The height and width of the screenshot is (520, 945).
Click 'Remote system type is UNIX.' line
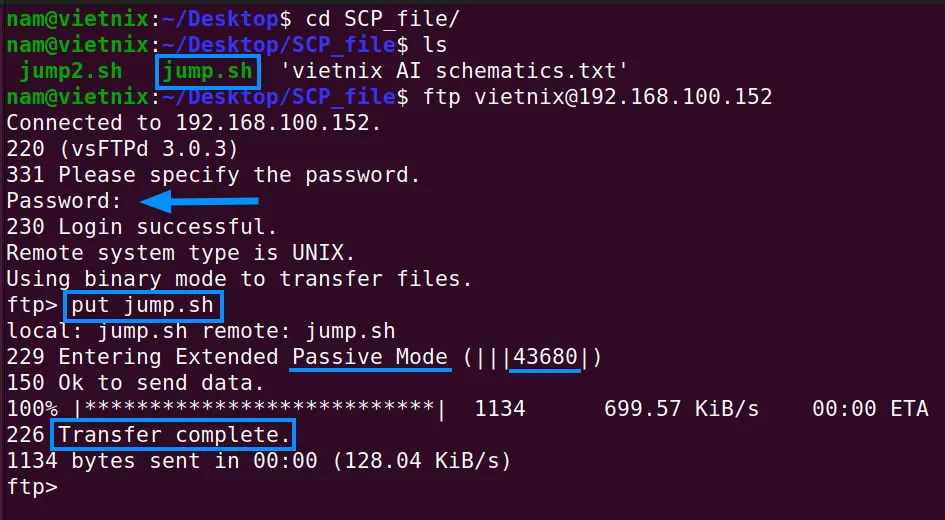[181, 253]
